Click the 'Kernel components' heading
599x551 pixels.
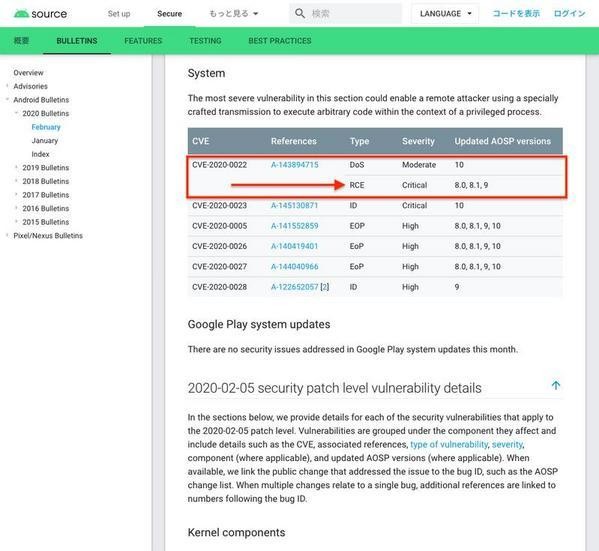(x=236, y=532)
